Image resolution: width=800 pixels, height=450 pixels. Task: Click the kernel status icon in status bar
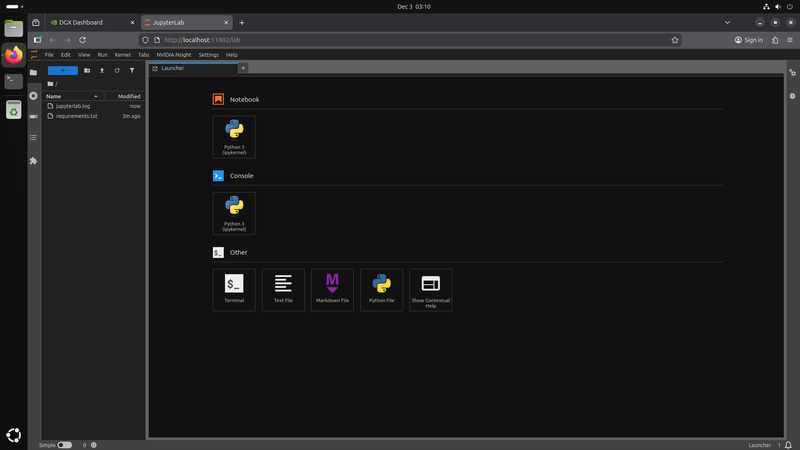click(94, 445)
